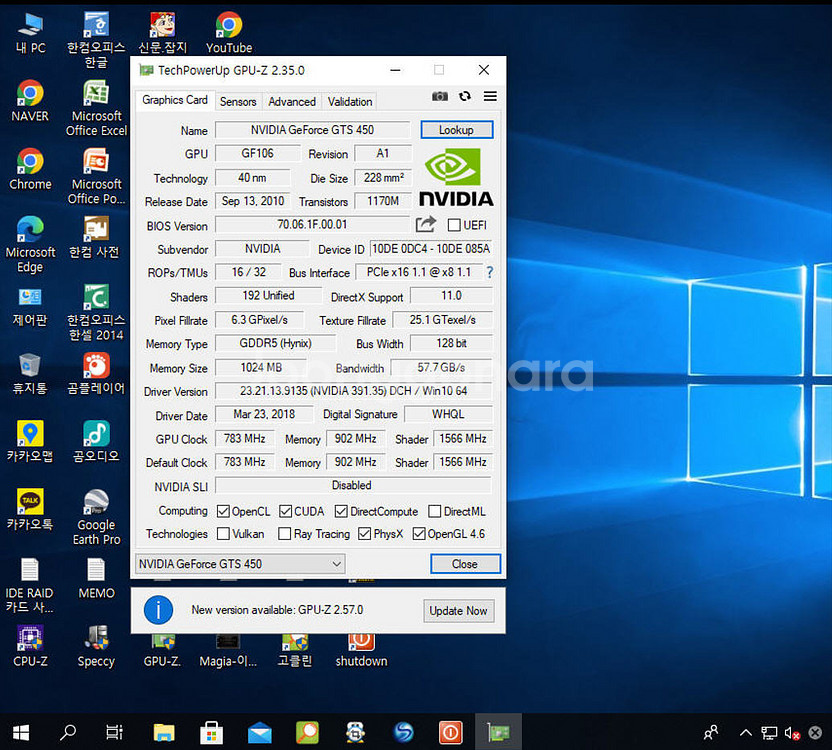Open File Explorer from the taskbar
This screenshot has width=832, height=750.
point(164,732)
